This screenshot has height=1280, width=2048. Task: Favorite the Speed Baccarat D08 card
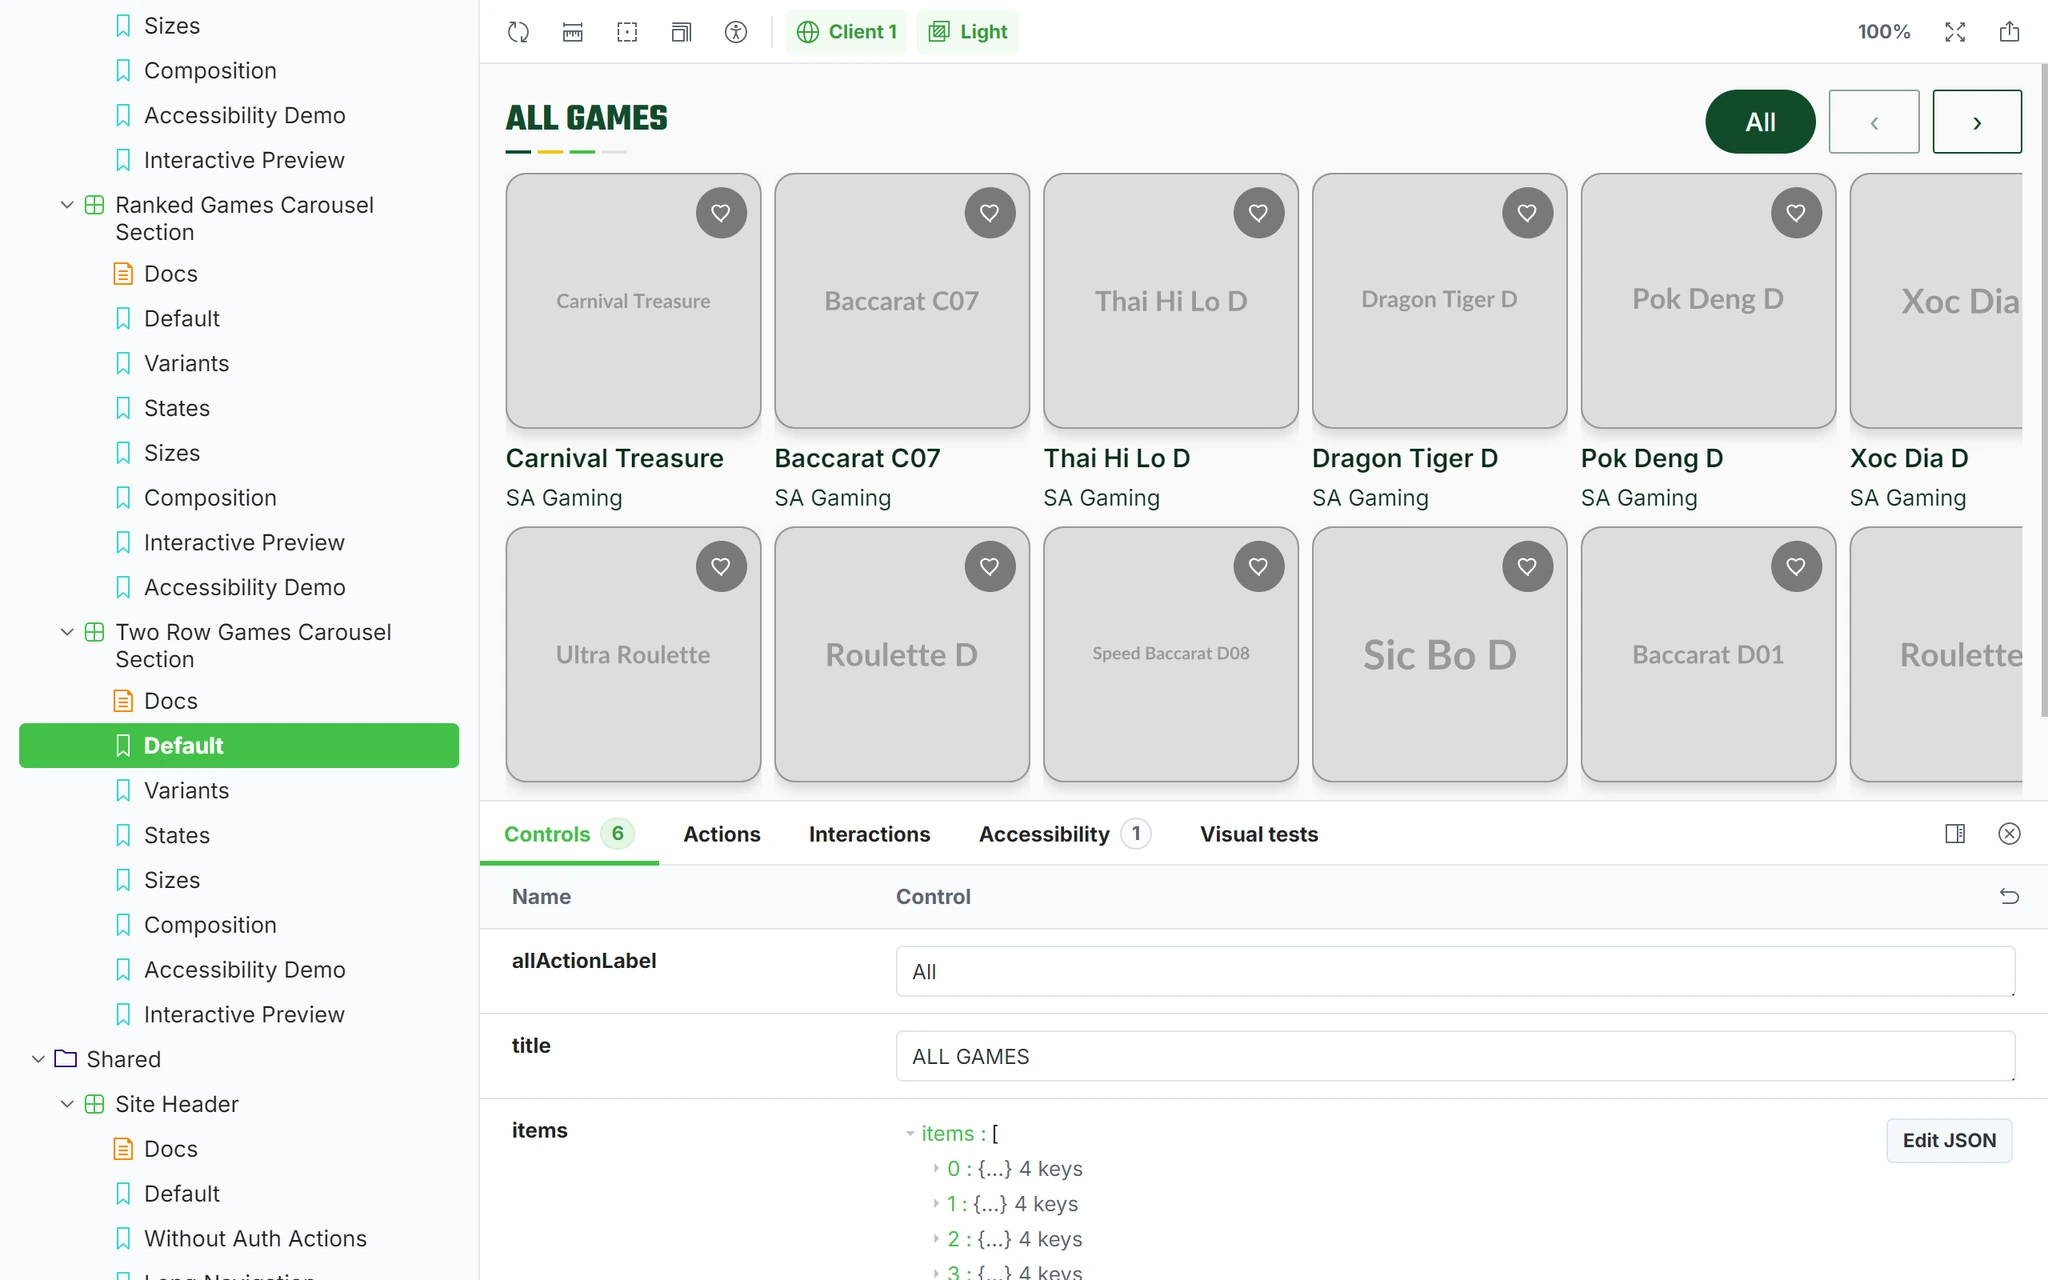[1258, 567]
